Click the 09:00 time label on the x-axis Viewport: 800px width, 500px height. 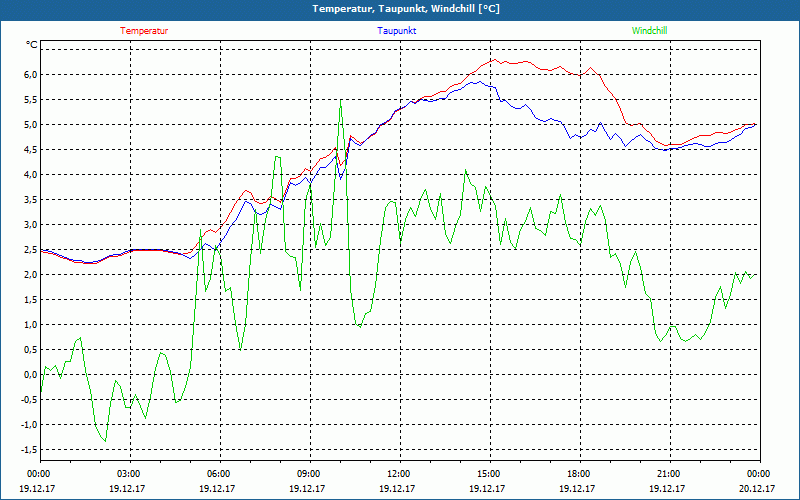[x=309, y=473]
